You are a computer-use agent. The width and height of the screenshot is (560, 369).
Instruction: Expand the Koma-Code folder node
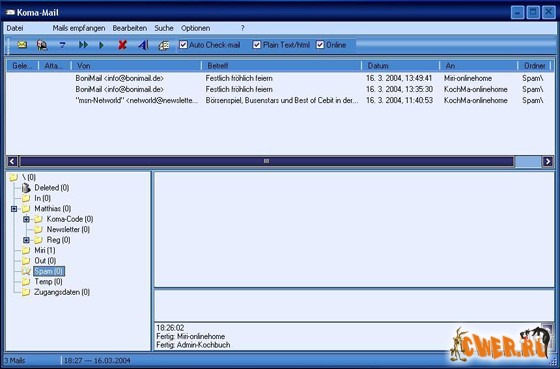26,219
